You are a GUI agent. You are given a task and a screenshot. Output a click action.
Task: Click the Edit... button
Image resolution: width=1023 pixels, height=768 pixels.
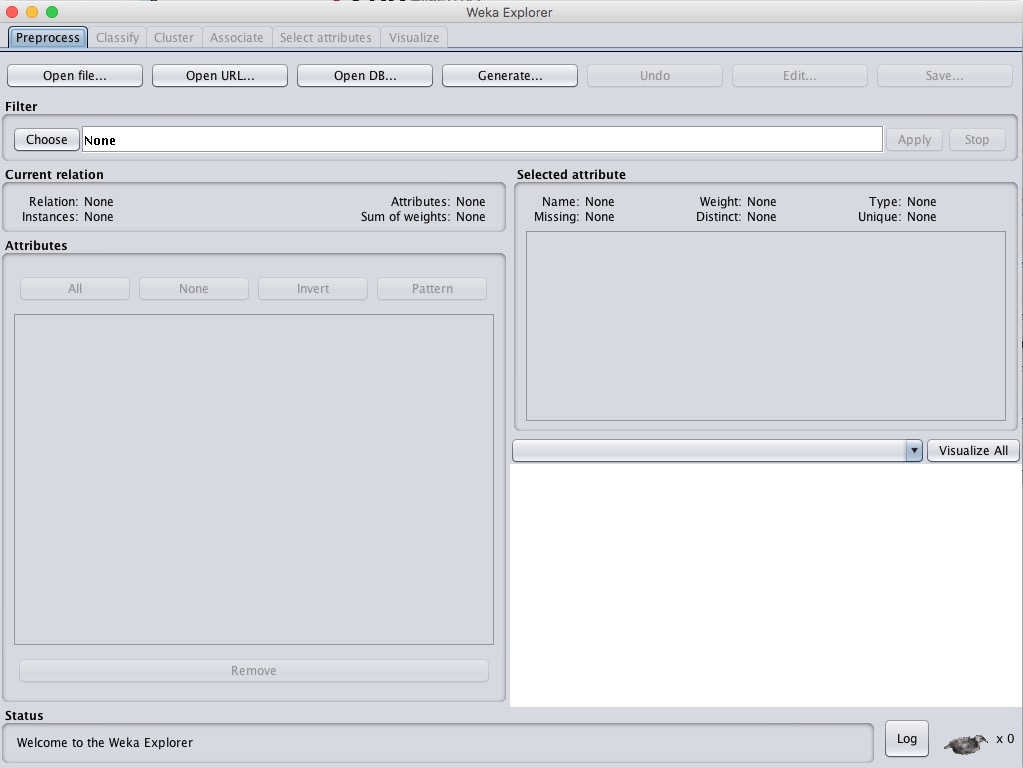pos(800,76)
